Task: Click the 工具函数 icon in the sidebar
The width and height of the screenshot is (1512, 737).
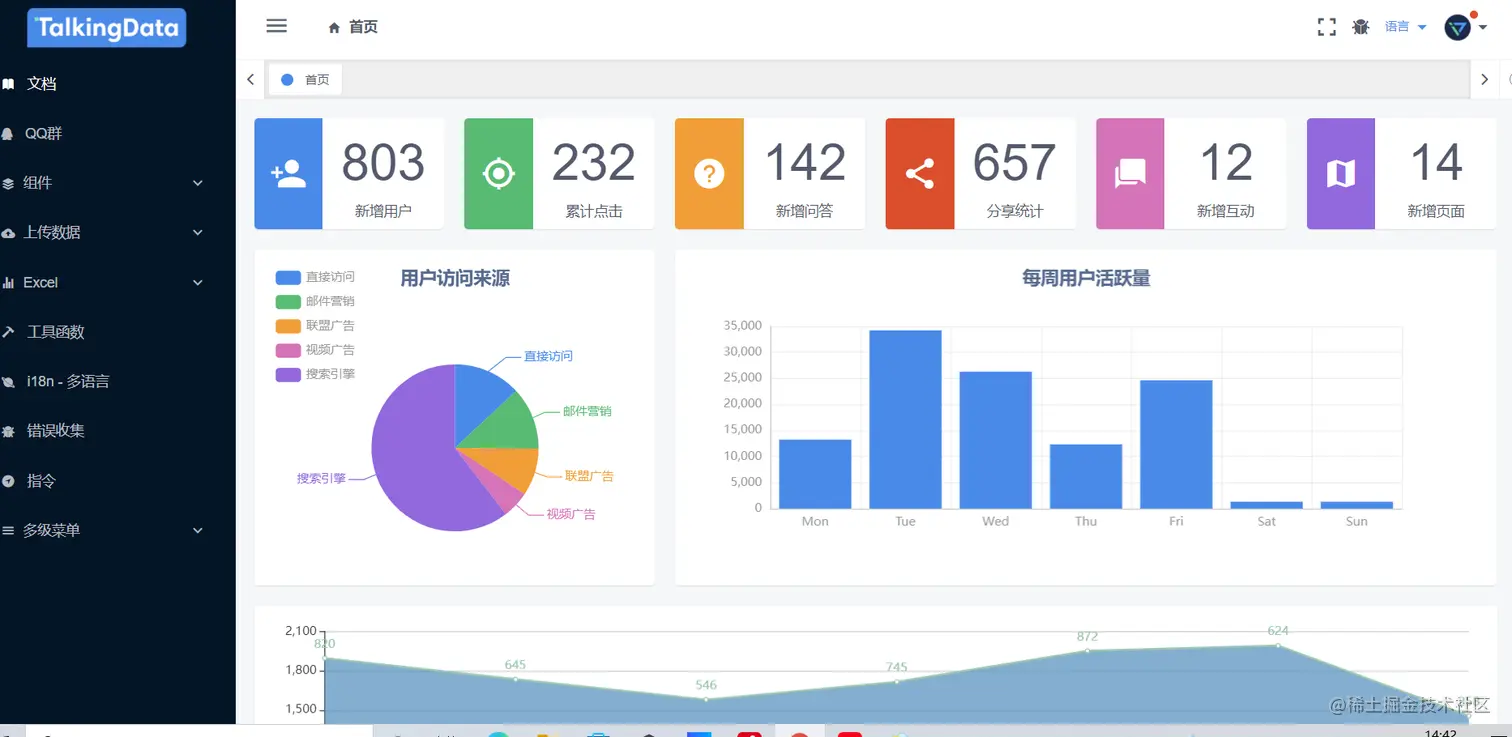Action: coord(9,332)
